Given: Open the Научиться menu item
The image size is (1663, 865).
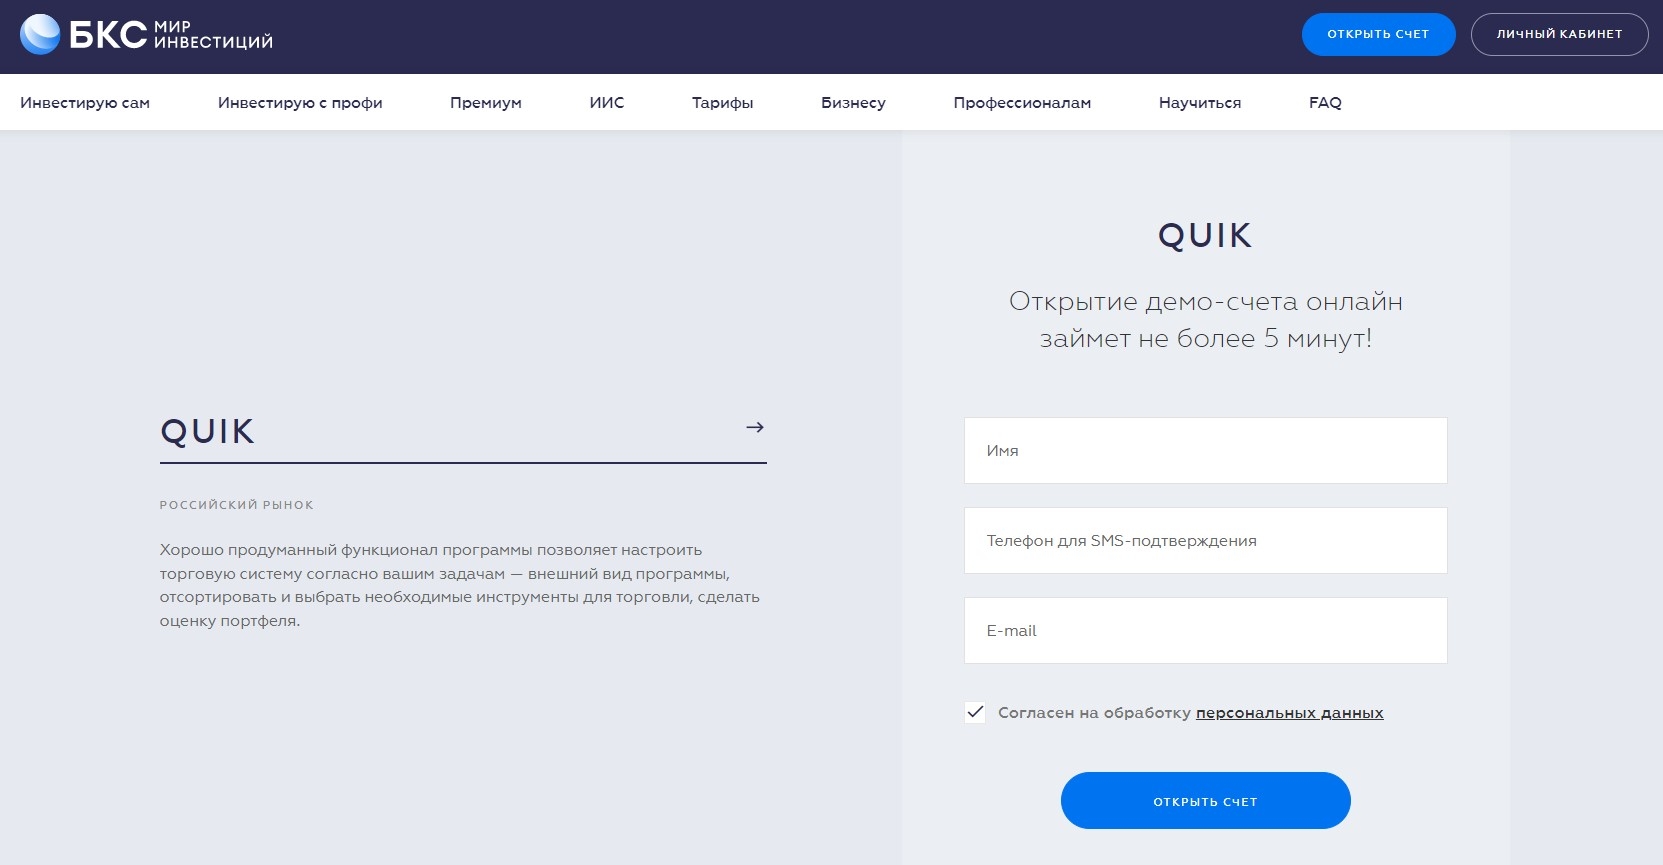Looking at the screenshot, I should coord(1200,102).
